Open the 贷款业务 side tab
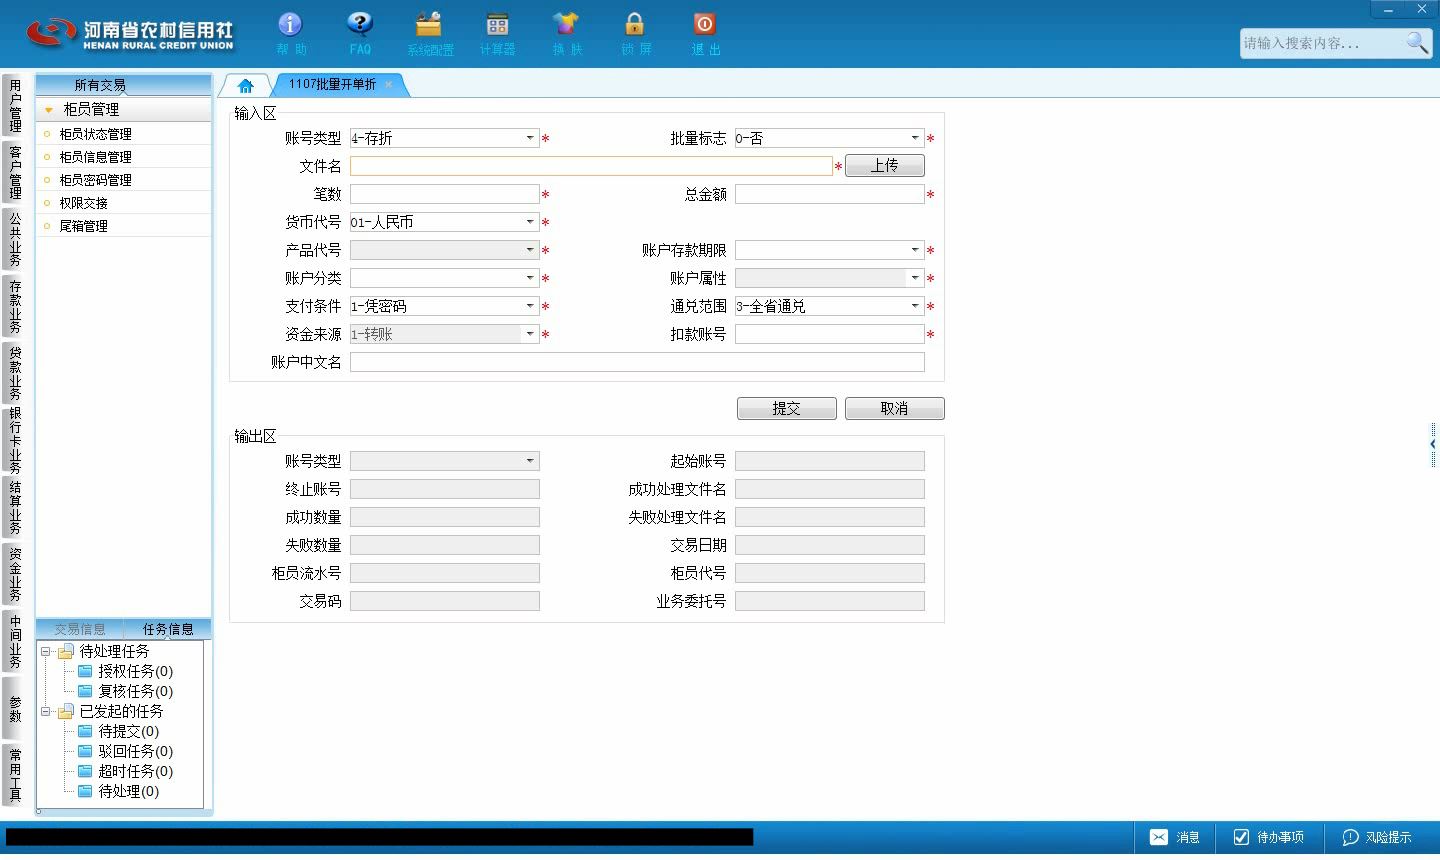 click(14, 373)
